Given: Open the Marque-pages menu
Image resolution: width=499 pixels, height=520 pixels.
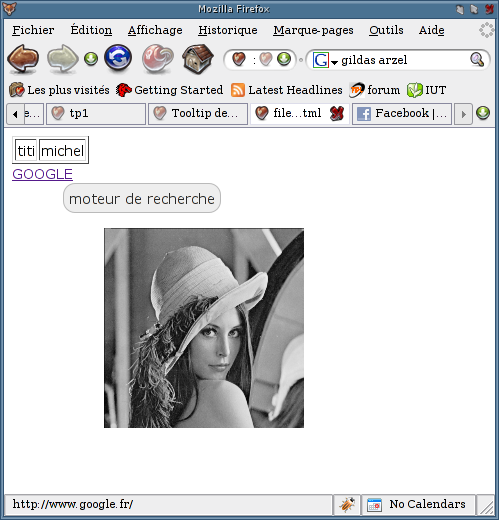Looking at the screenshot, I should [313, 30].
